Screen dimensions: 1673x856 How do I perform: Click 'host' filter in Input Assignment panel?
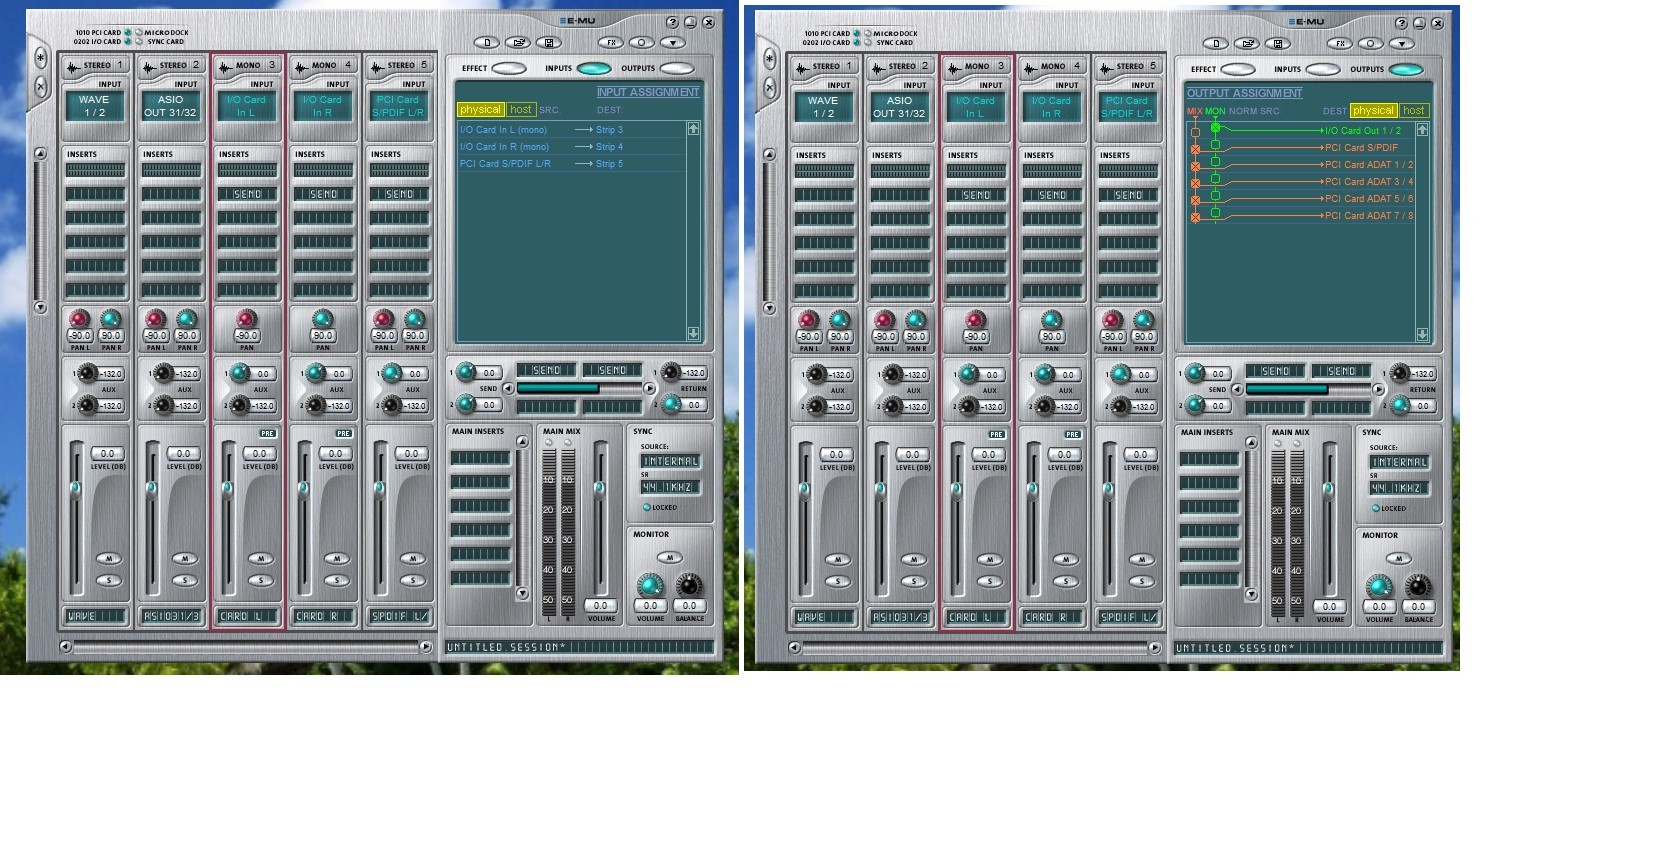click(x=521, y=110)
